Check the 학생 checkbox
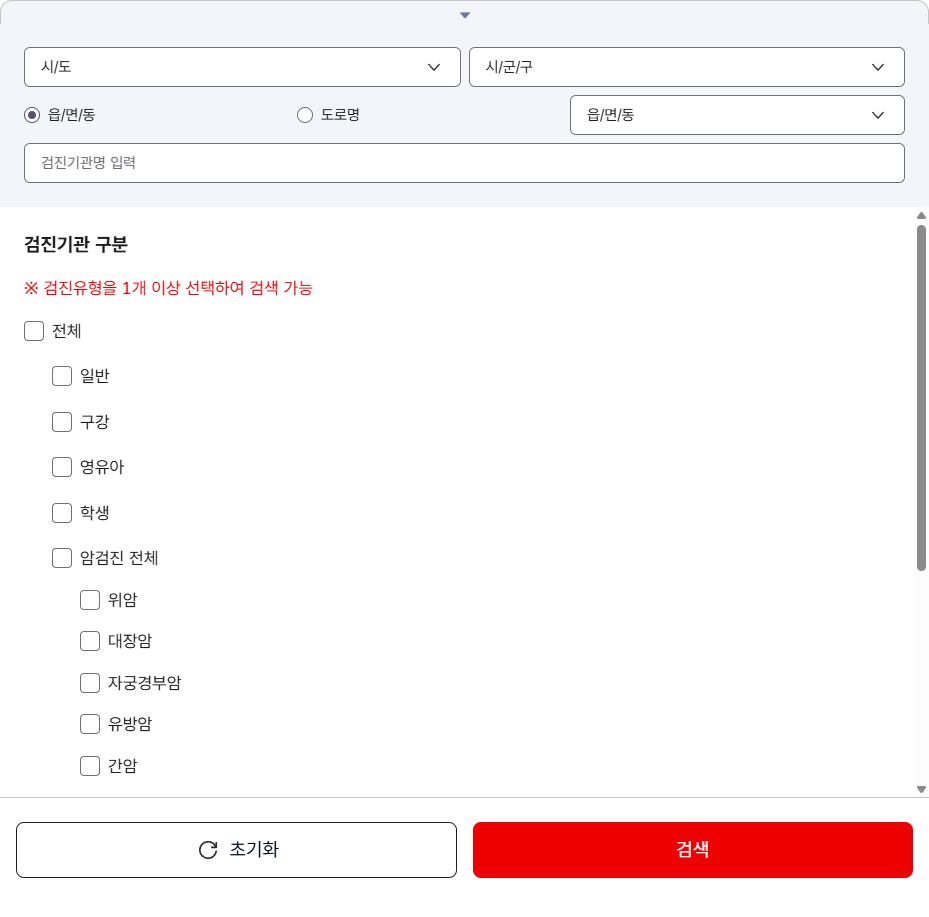929x917 pixels. coord(61,512)
